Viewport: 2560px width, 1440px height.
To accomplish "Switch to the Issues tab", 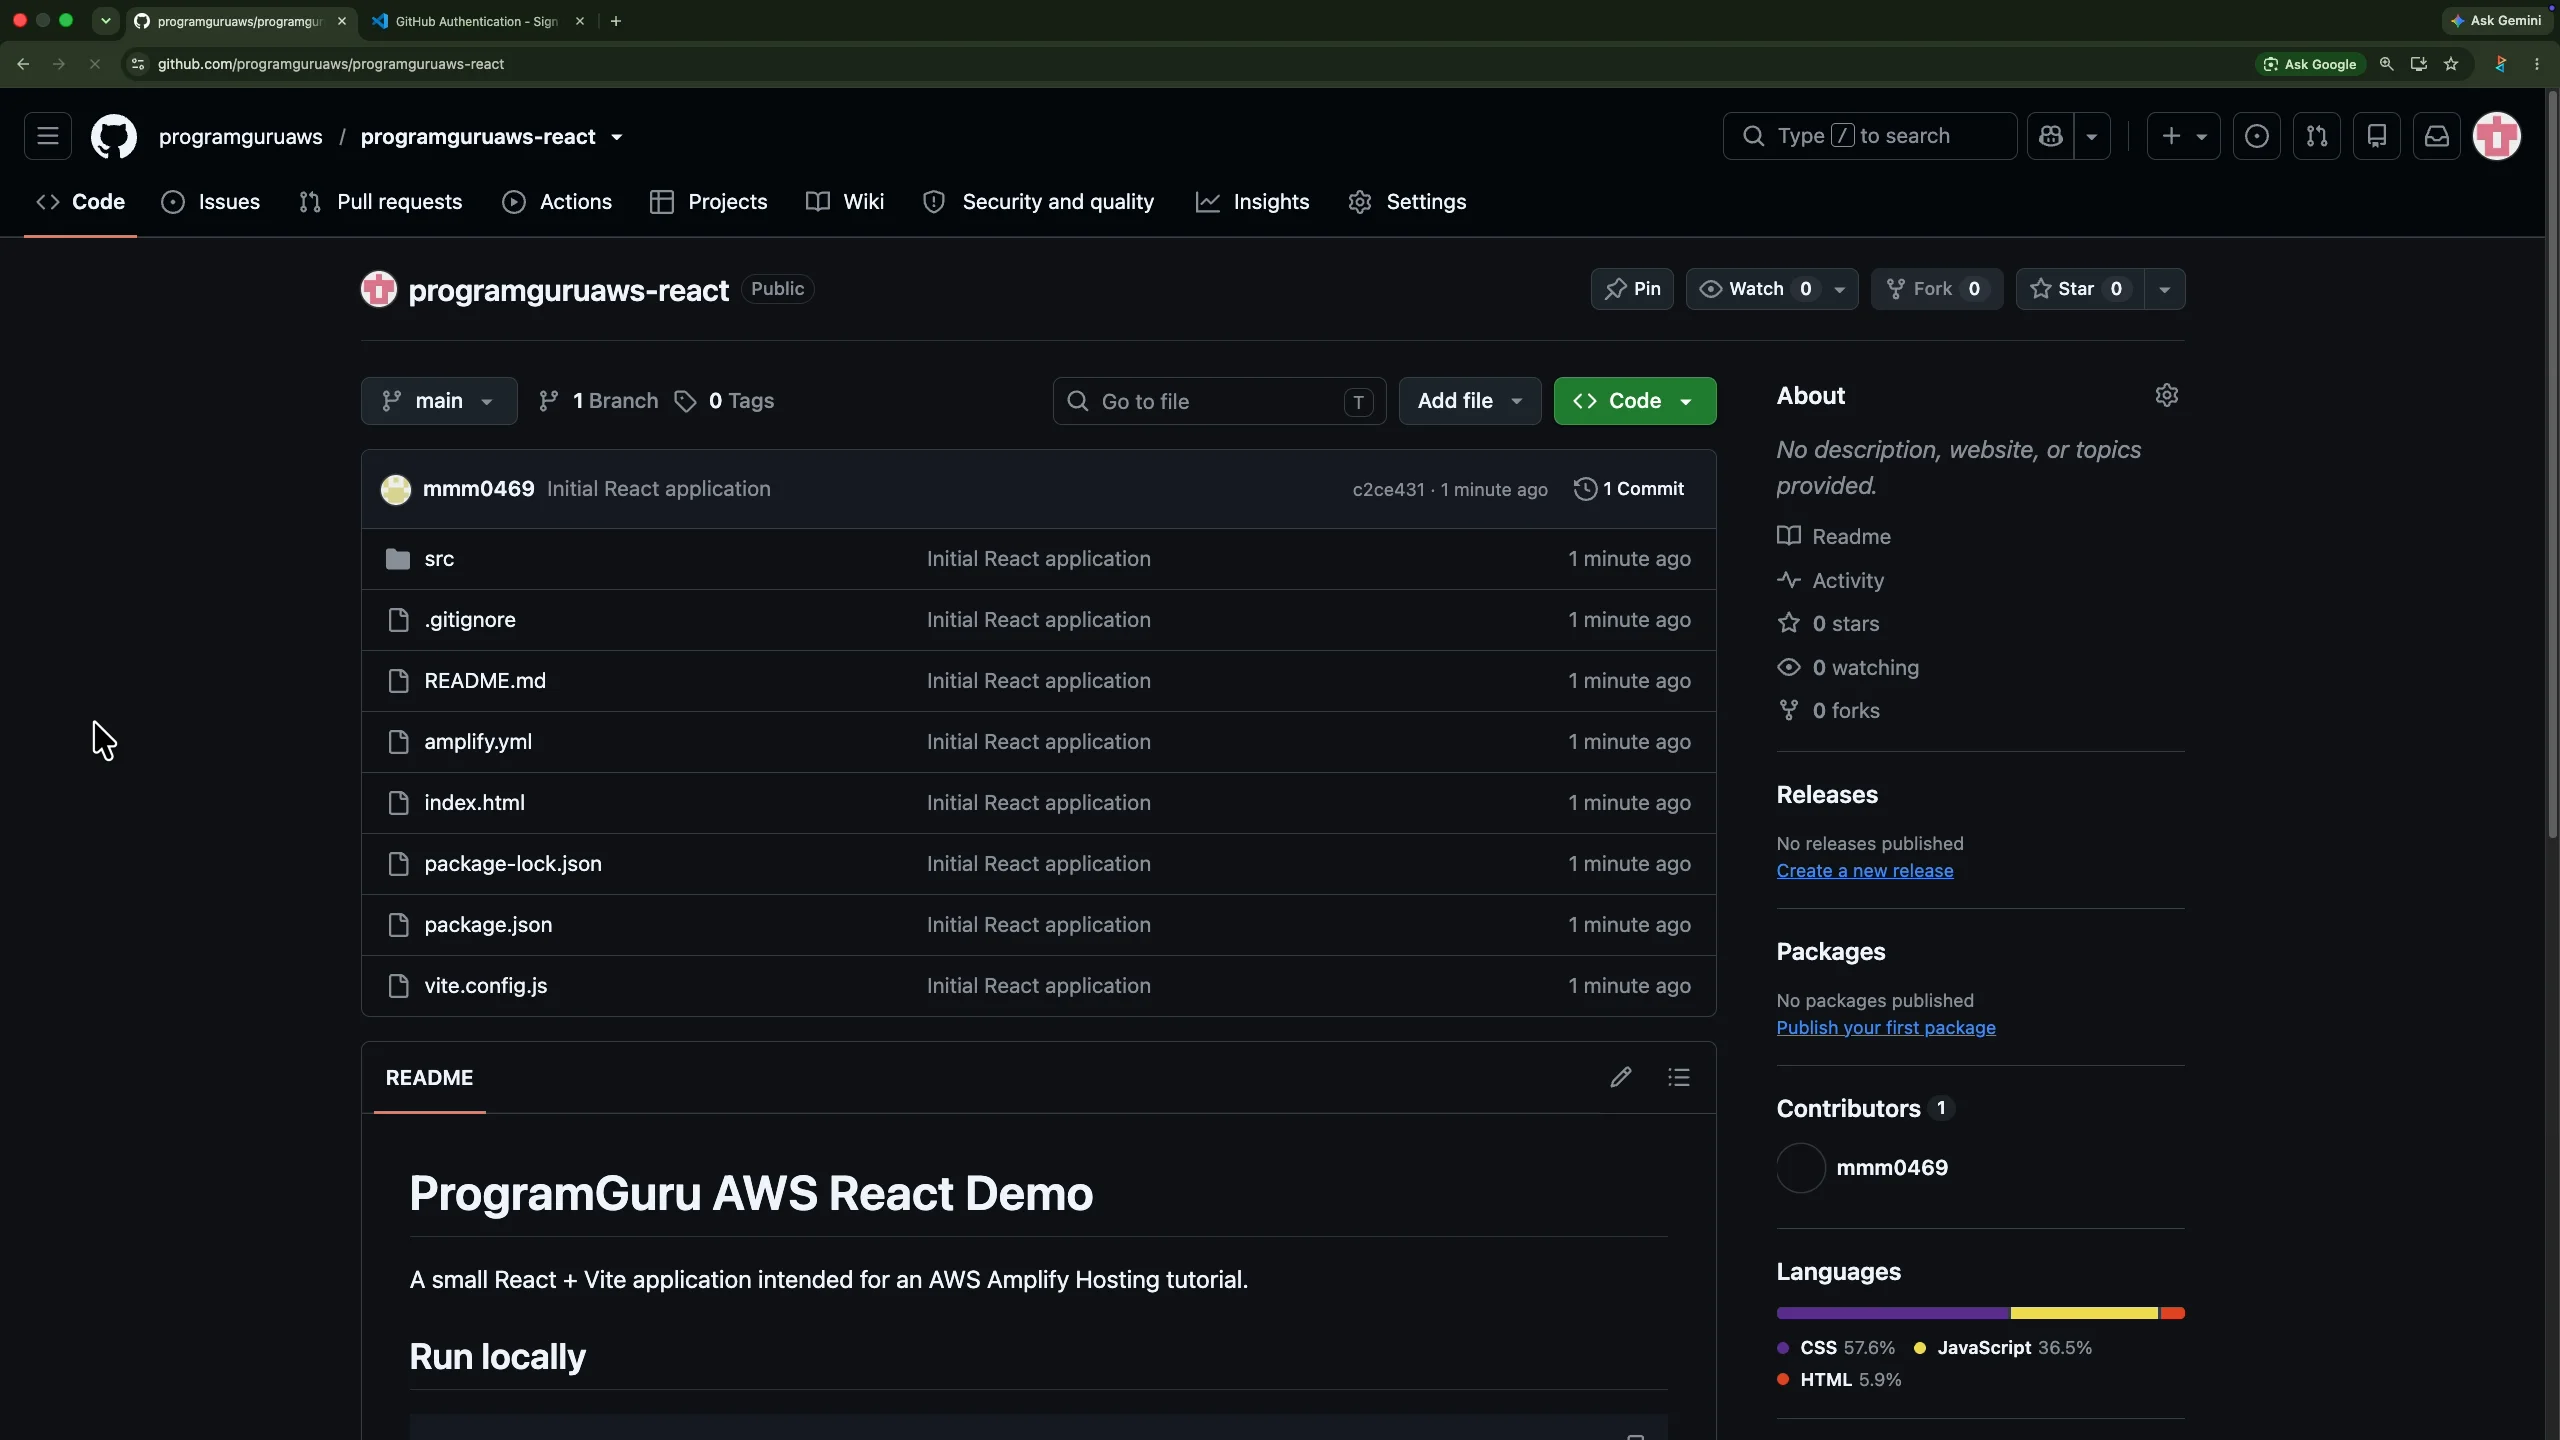I will (x=210, y=202).
